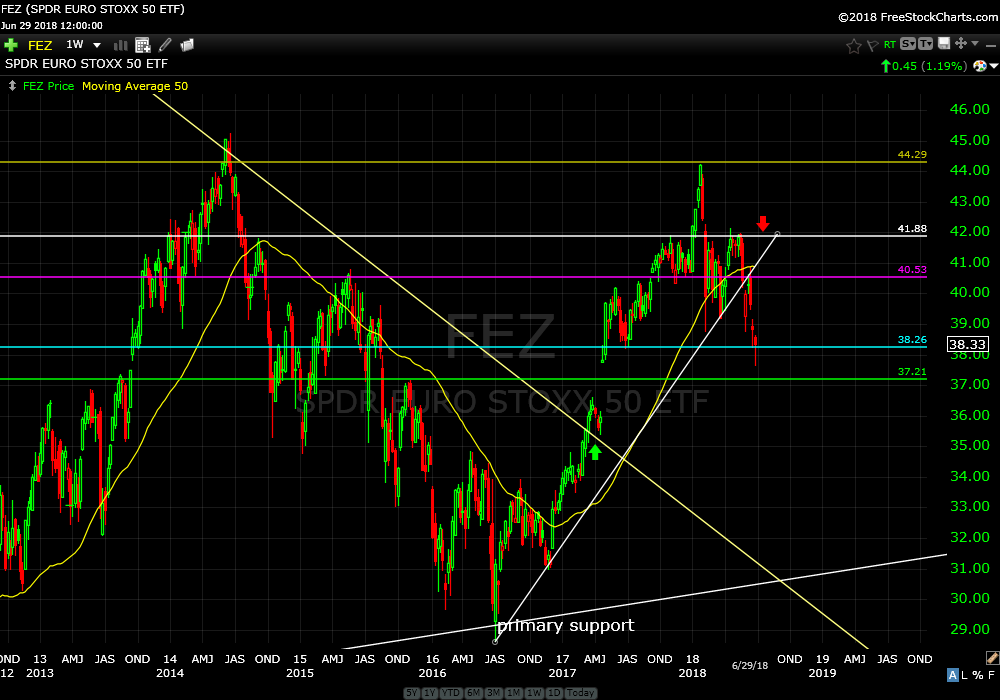Click the green plus add-symbol icon
The height and width of the screenshot is (700, 1000).
(x=11, y=45)
